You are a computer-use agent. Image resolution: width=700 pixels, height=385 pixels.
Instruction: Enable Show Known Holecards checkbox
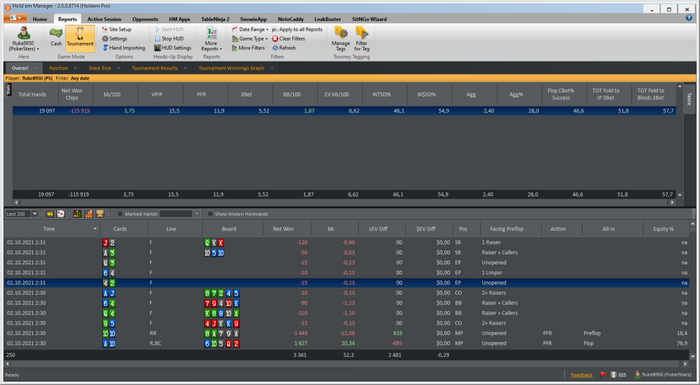click(210, 214)
